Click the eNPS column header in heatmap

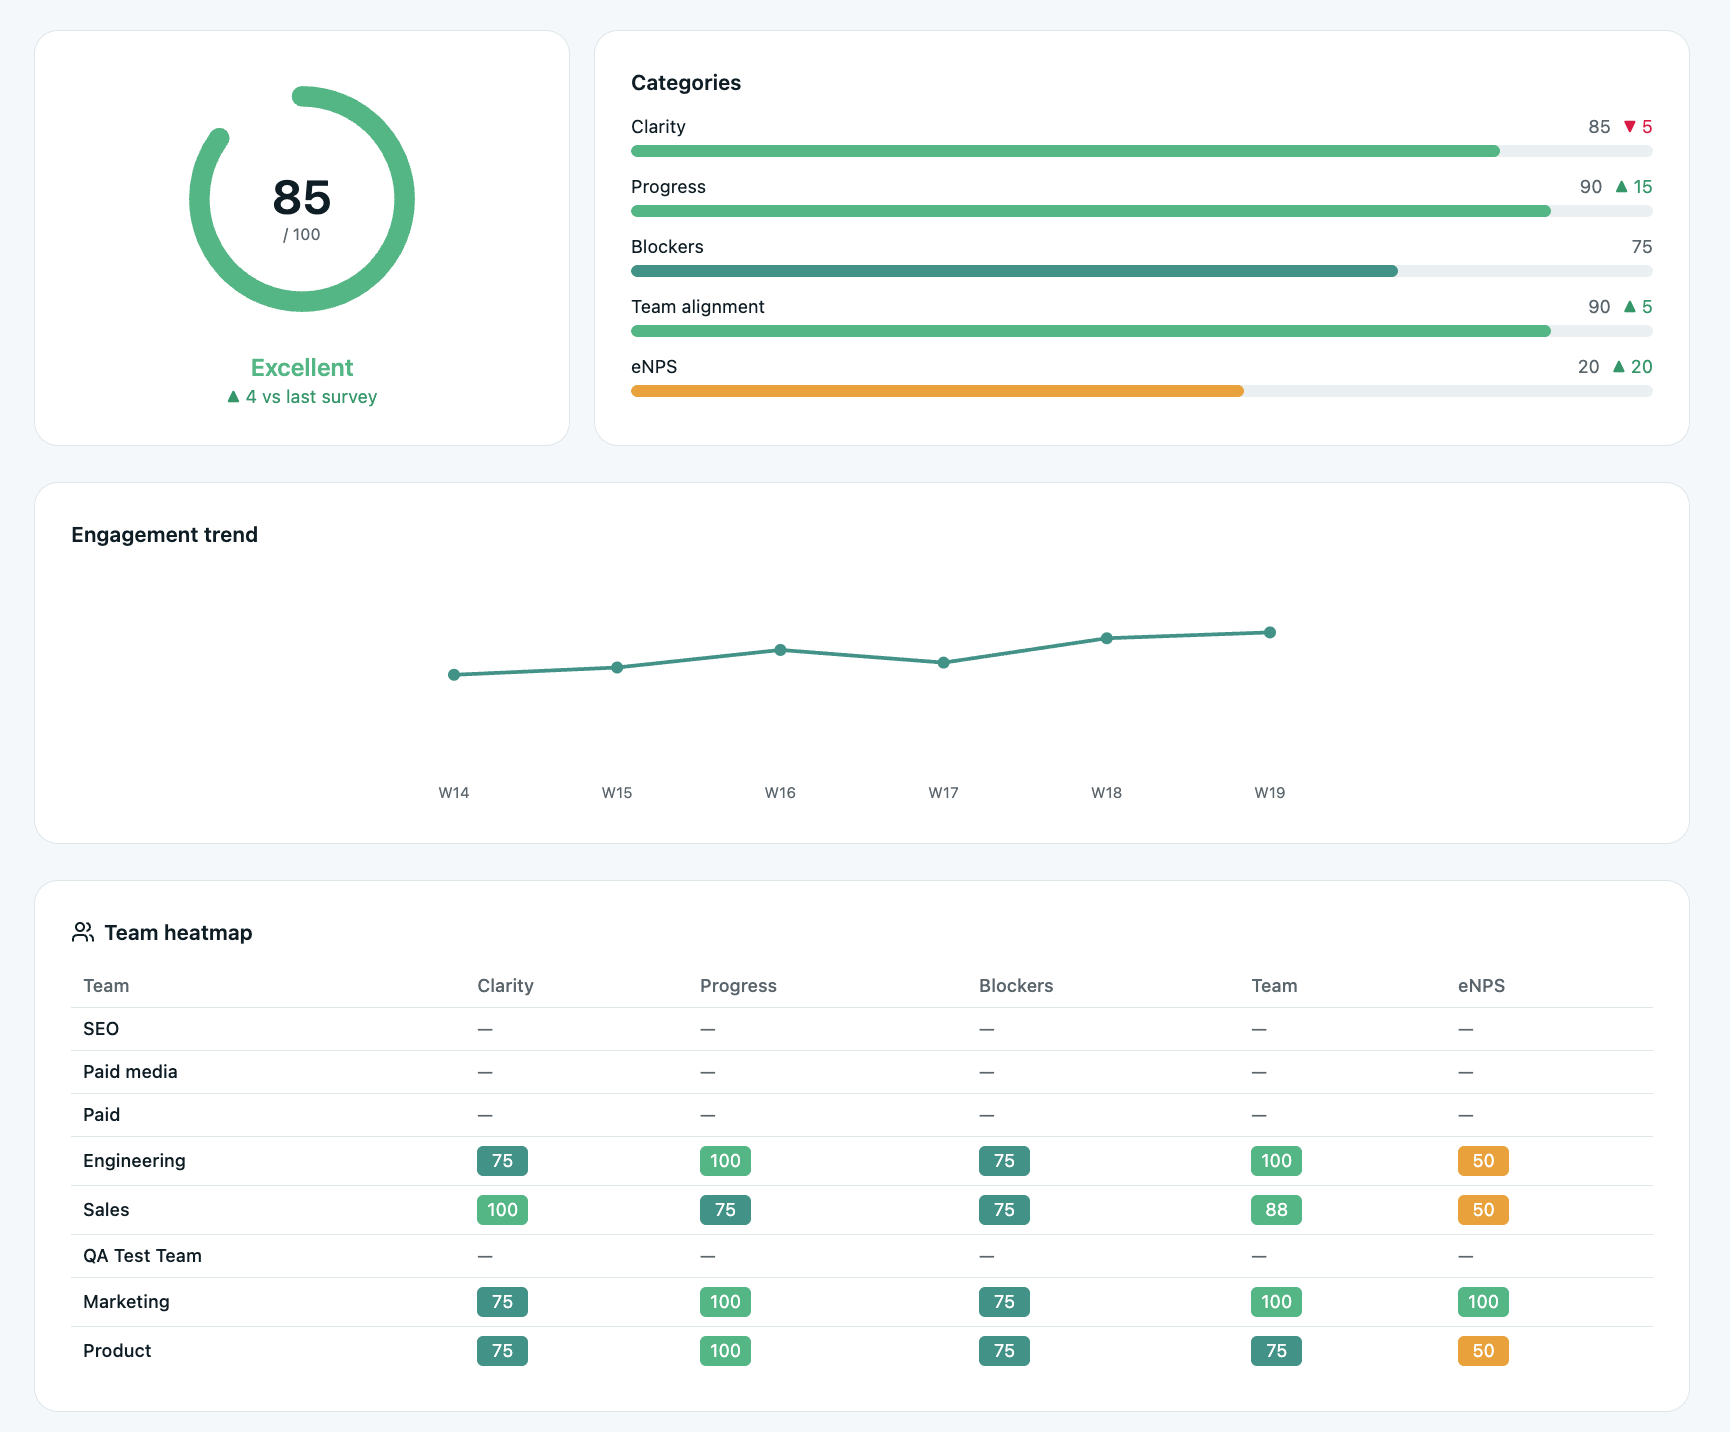(x=1481, y=986)
